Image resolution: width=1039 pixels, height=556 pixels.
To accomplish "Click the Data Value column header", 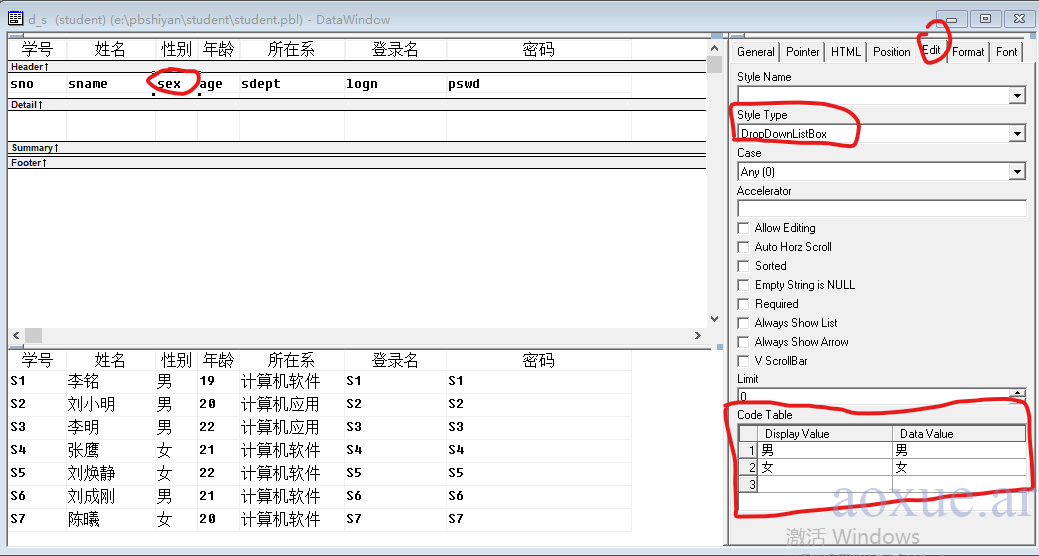I will pyautogui.click(x=959, y=434).
